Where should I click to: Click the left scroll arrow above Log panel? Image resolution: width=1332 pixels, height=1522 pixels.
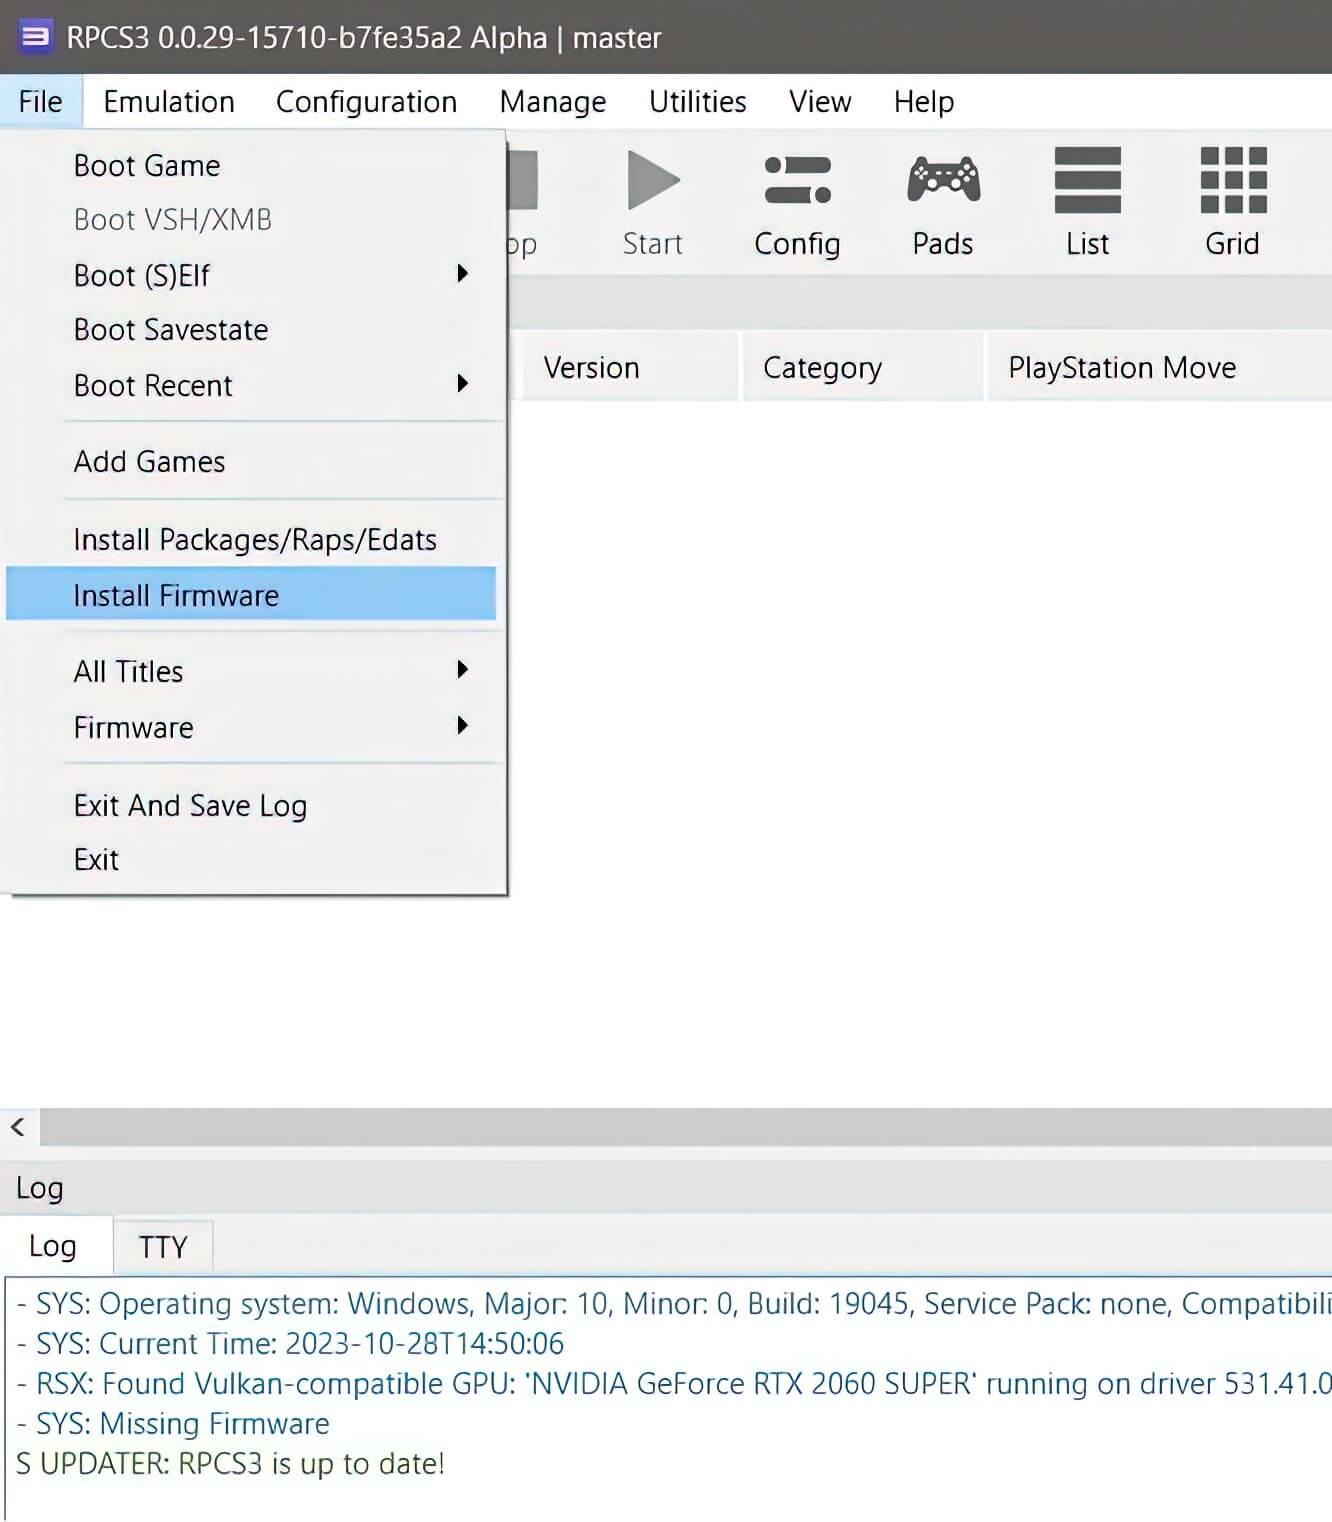[x=17, y=1127]
